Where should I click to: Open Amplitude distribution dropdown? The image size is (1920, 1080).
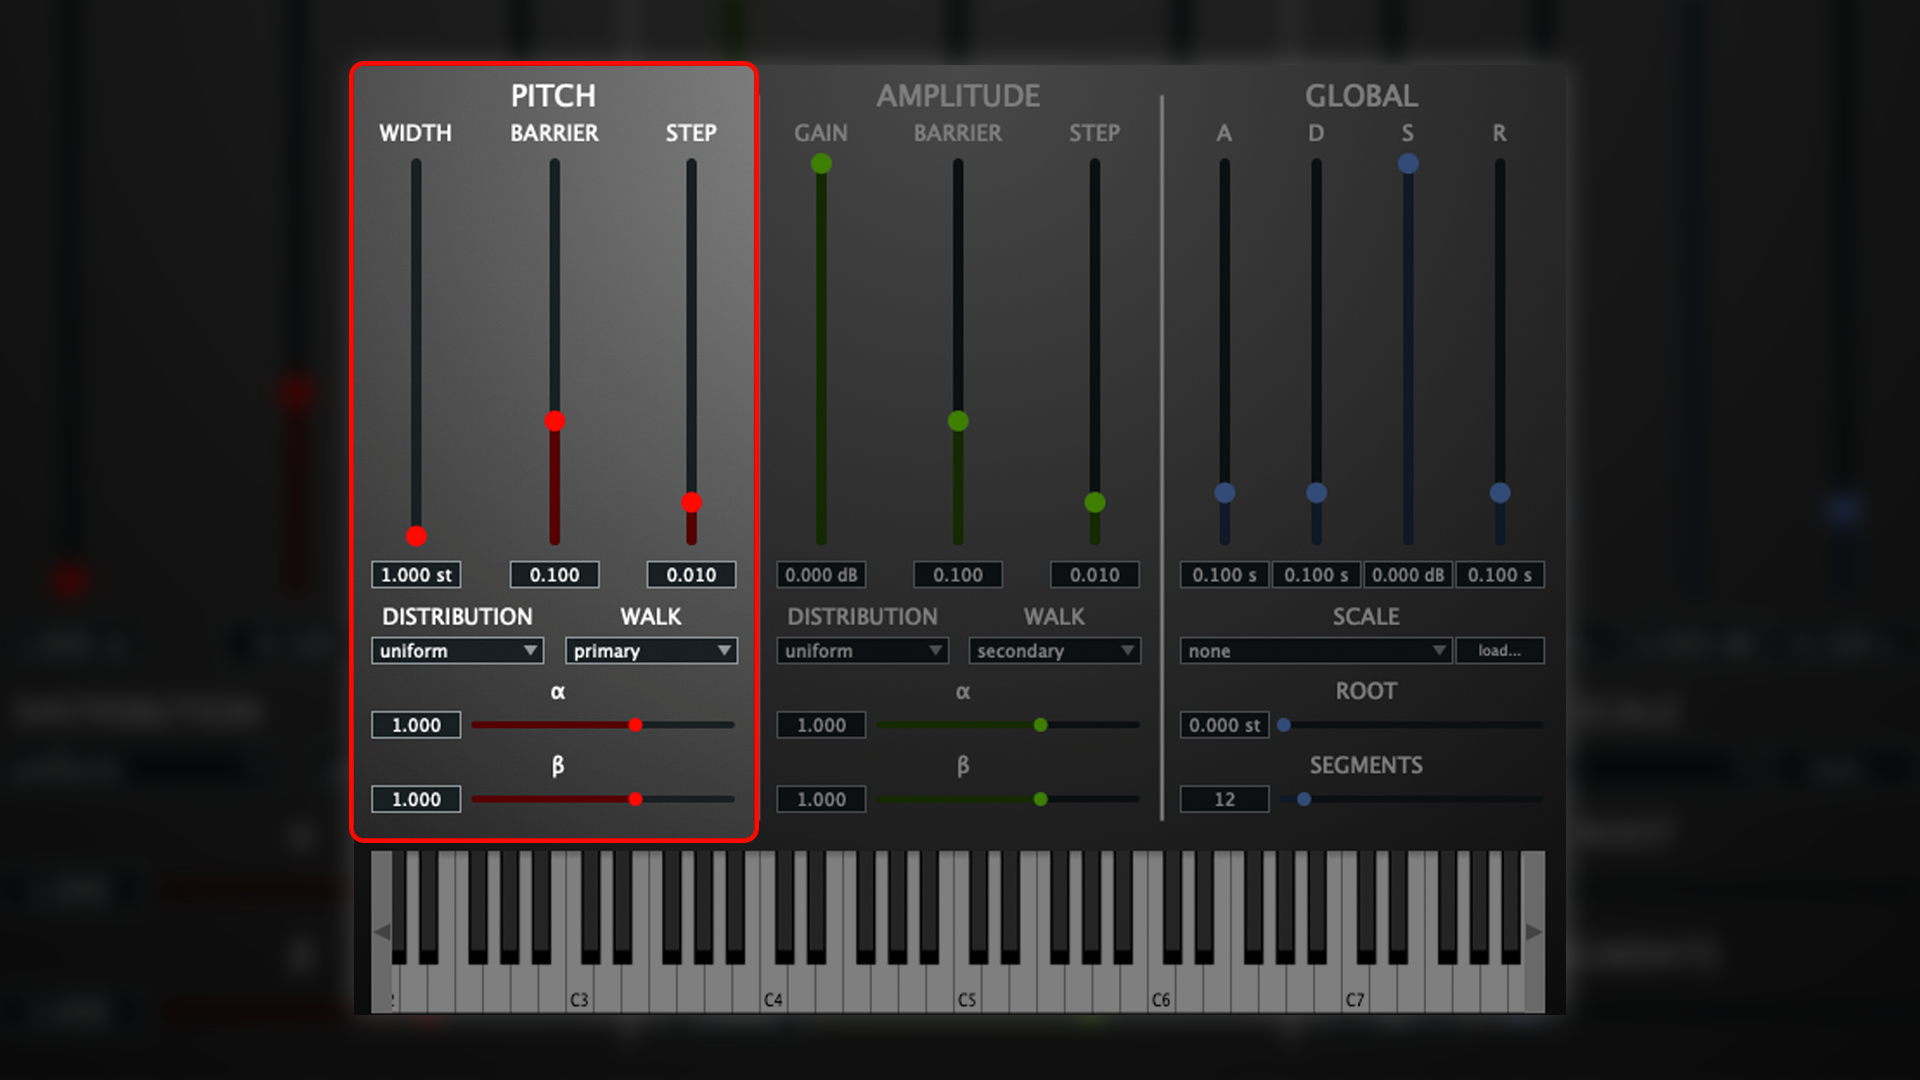pos(861,651)
